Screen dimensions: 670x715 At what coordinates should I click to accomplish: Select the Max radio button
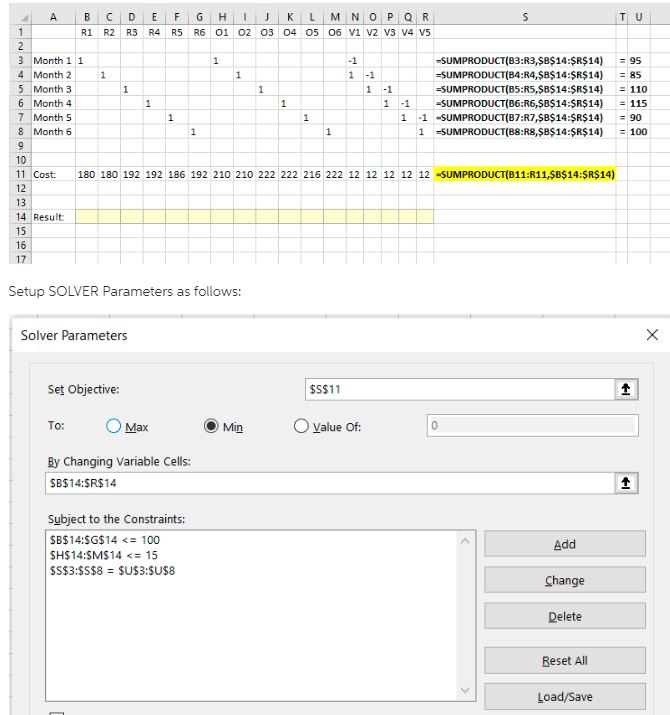[x=113, y=426]
